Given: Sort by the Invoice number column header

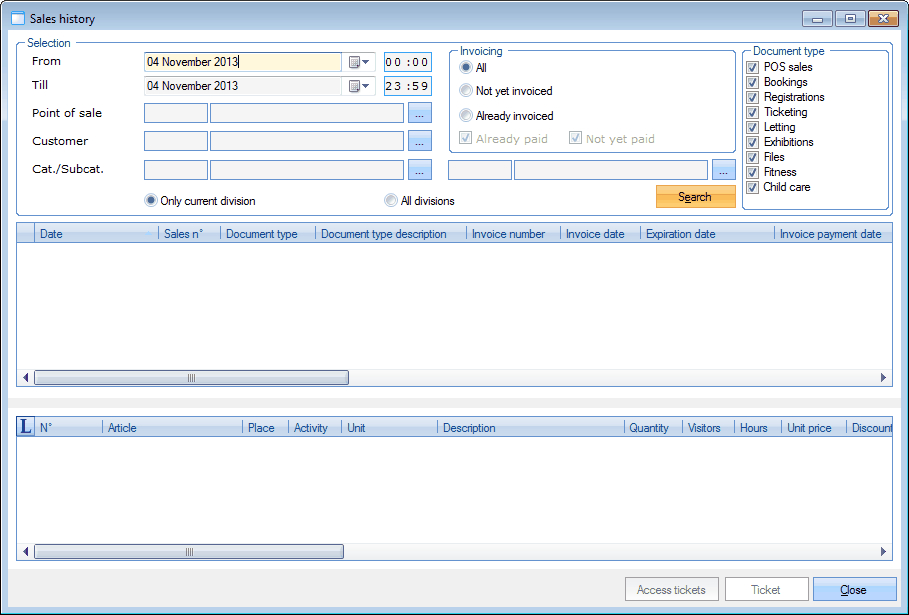Looking at the screenshot, I should (x=508, y=234).
